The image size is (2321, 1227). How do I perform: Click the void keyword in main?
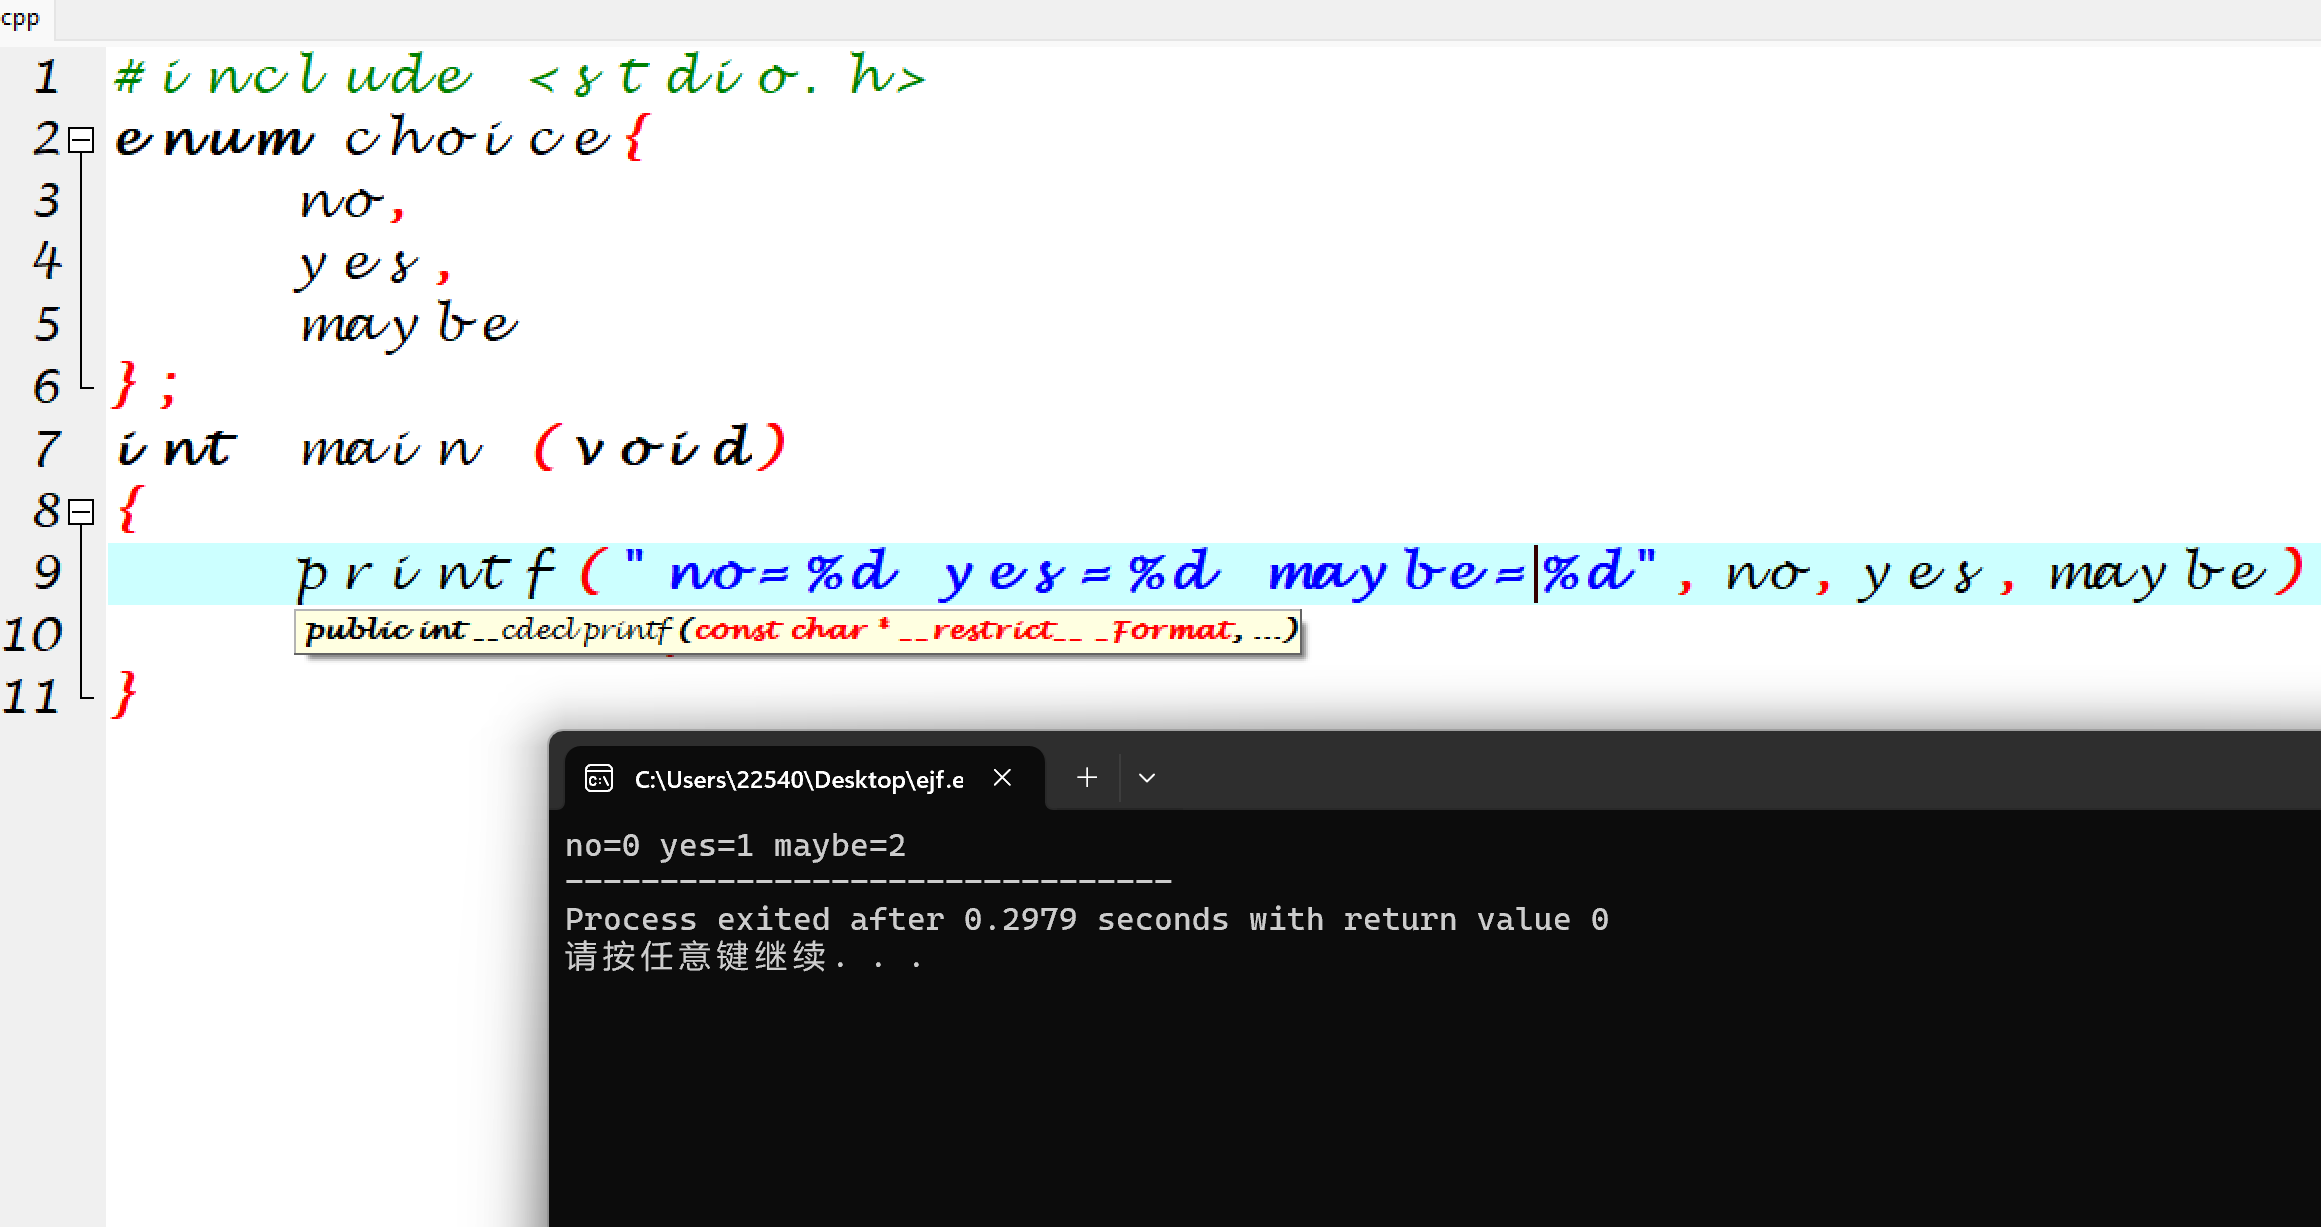(x=662, y=447)
